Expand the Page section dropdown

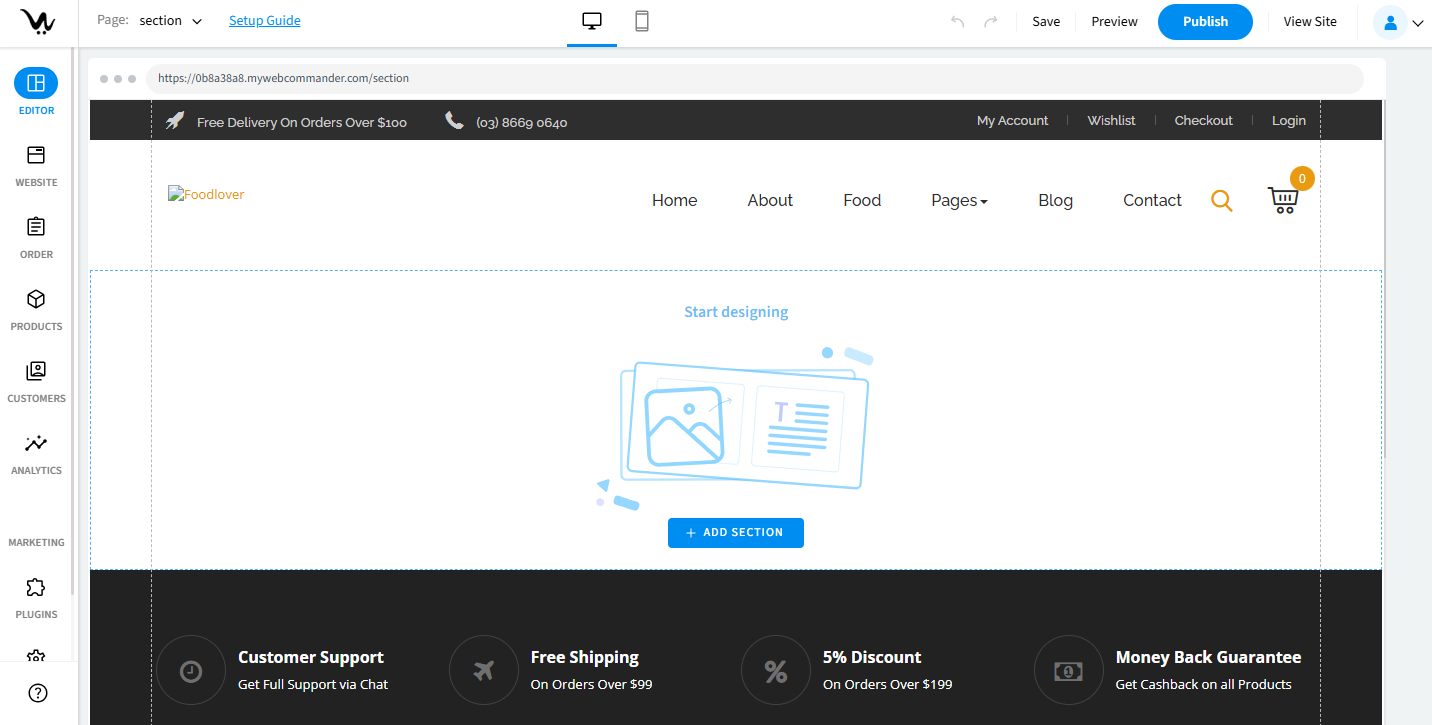pos(170,21)
